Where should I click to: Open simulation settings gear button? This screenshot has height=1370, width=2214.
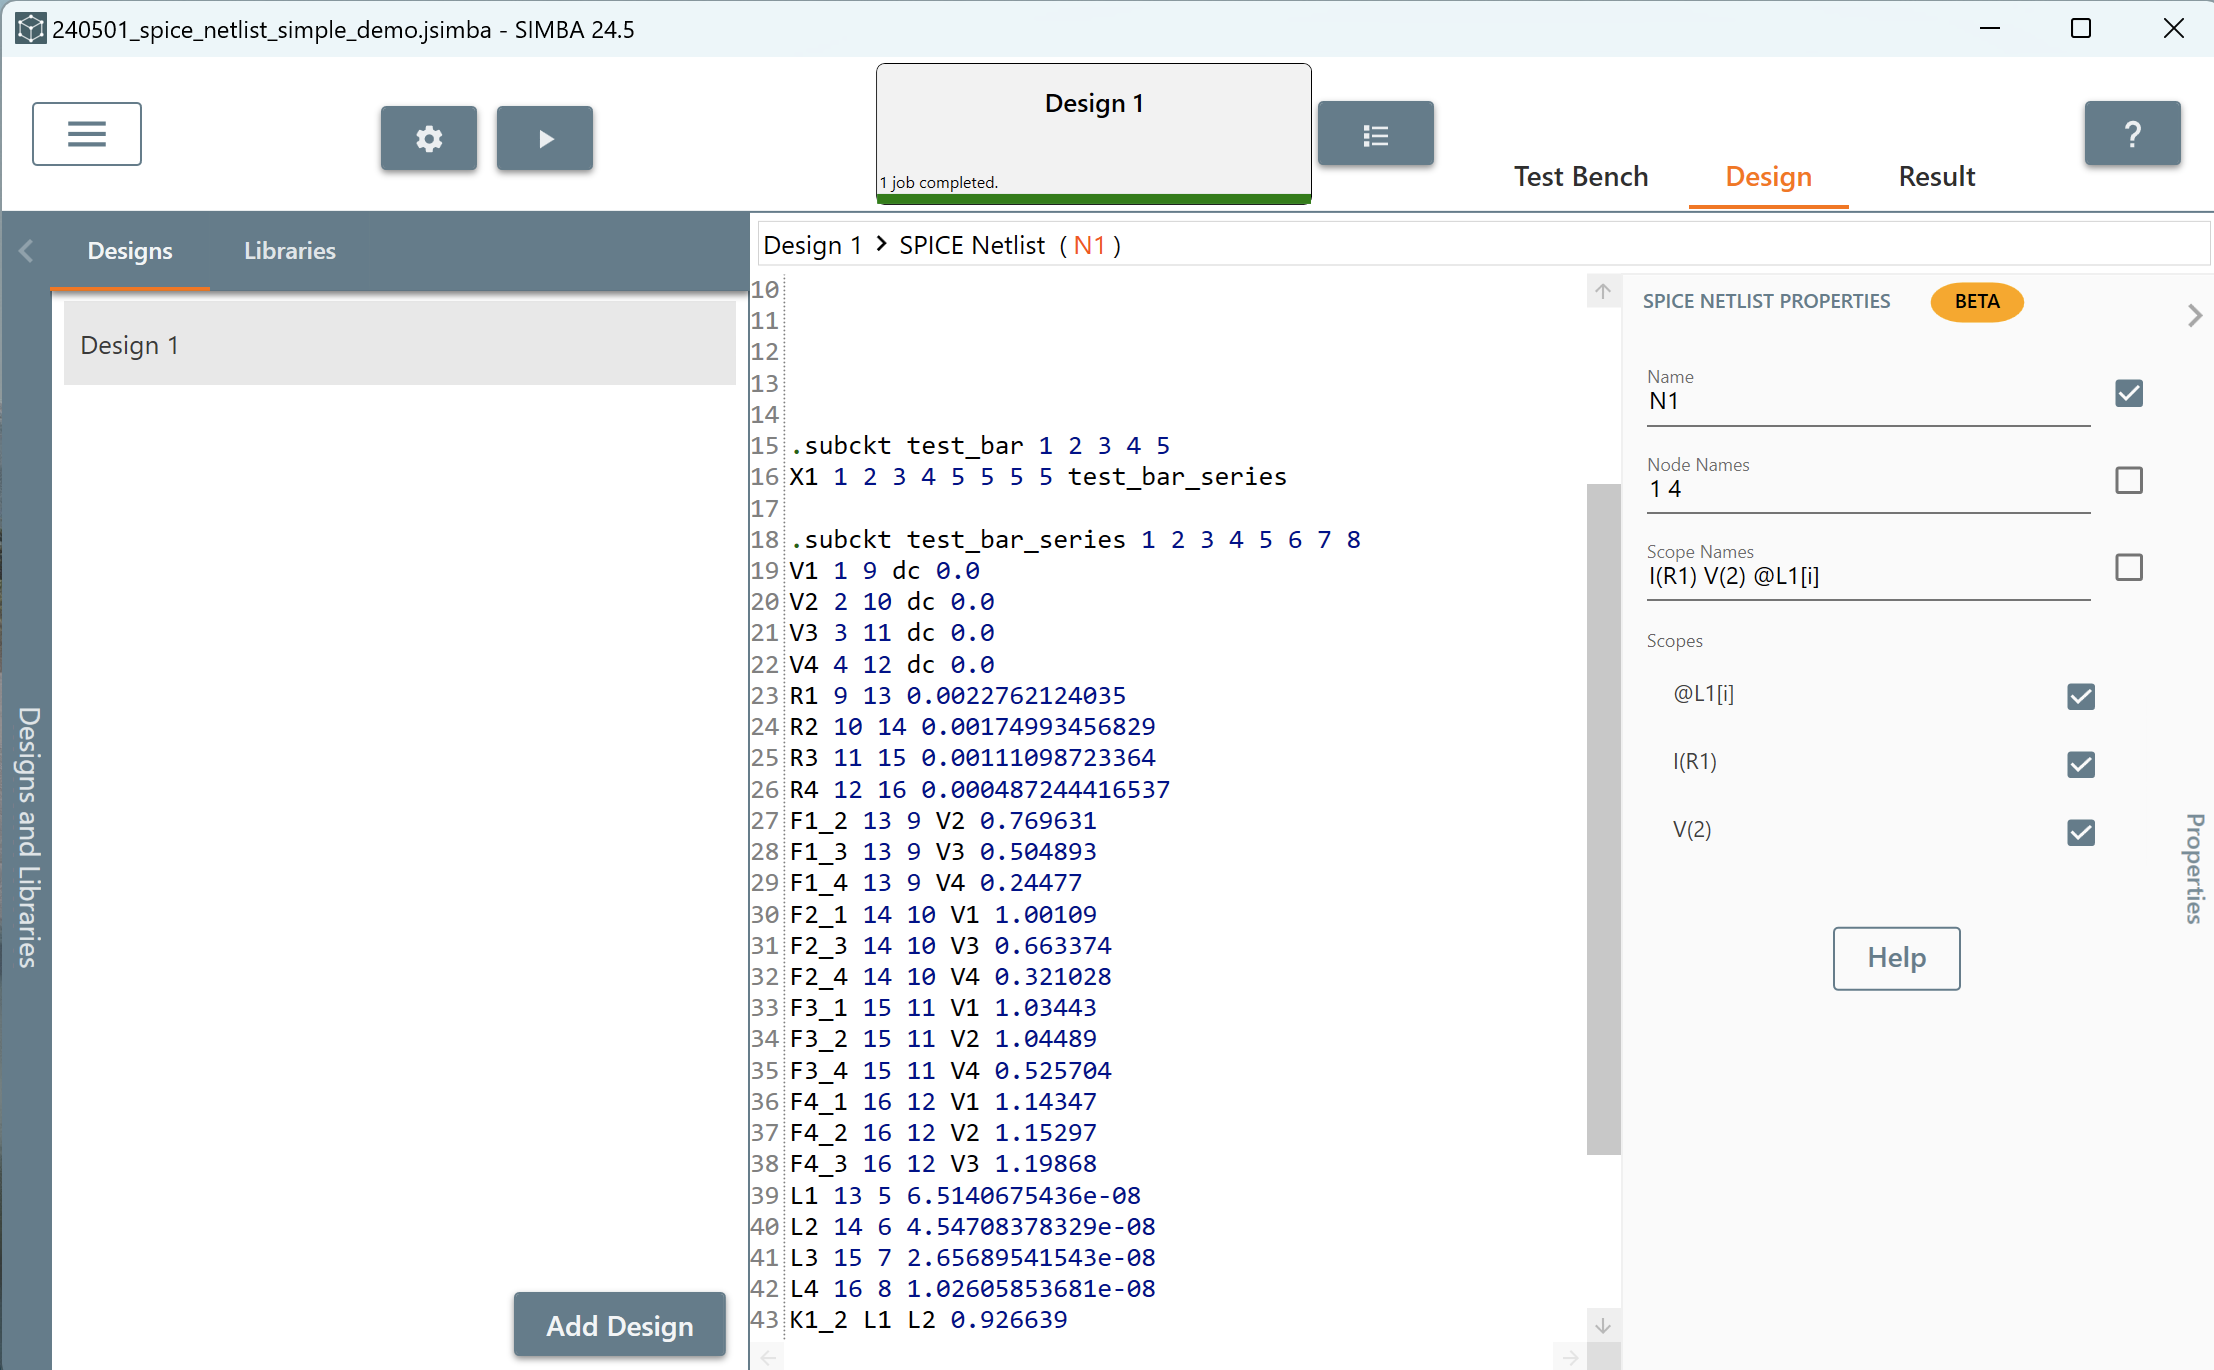point(429,138)
